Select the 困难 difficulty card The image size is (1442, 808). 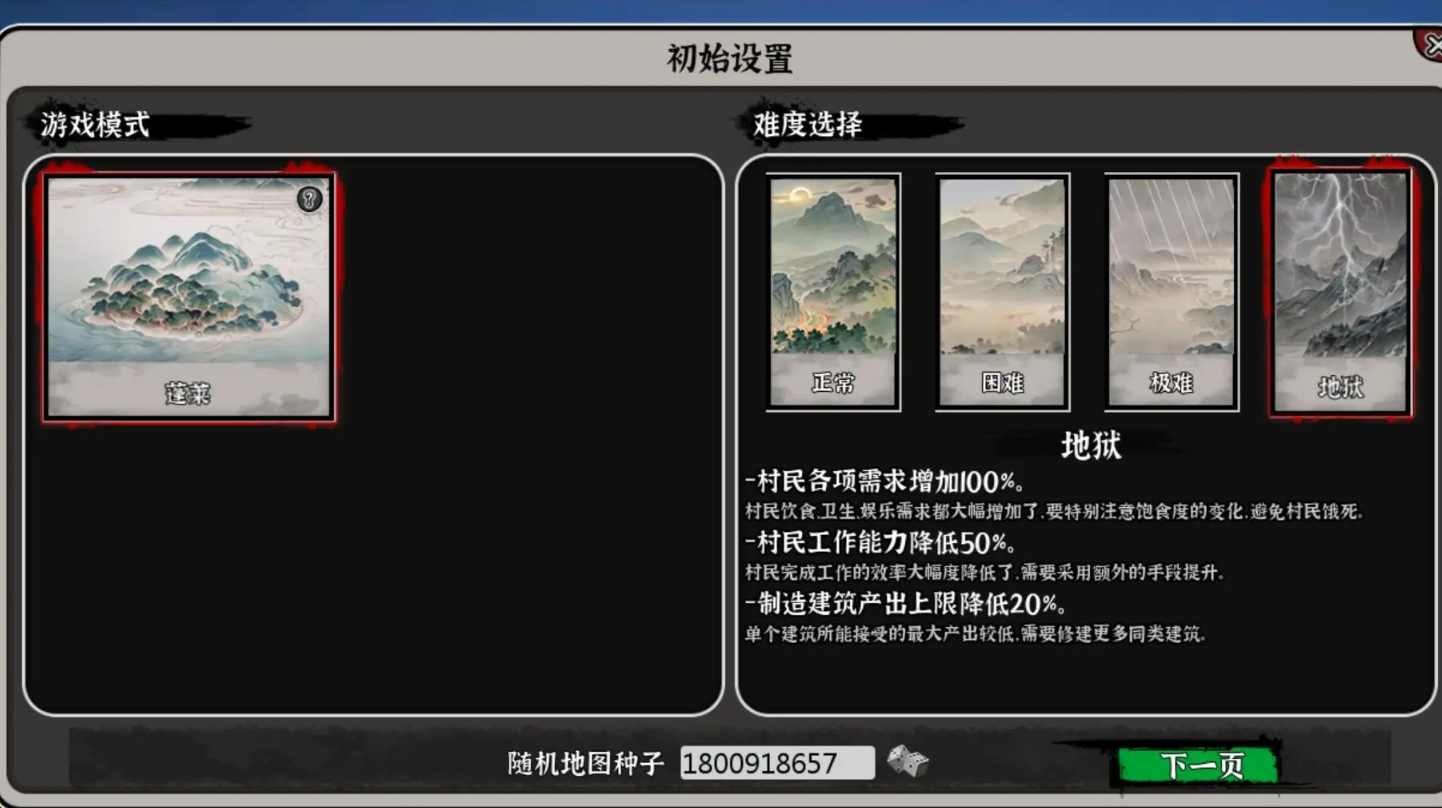1002,292
